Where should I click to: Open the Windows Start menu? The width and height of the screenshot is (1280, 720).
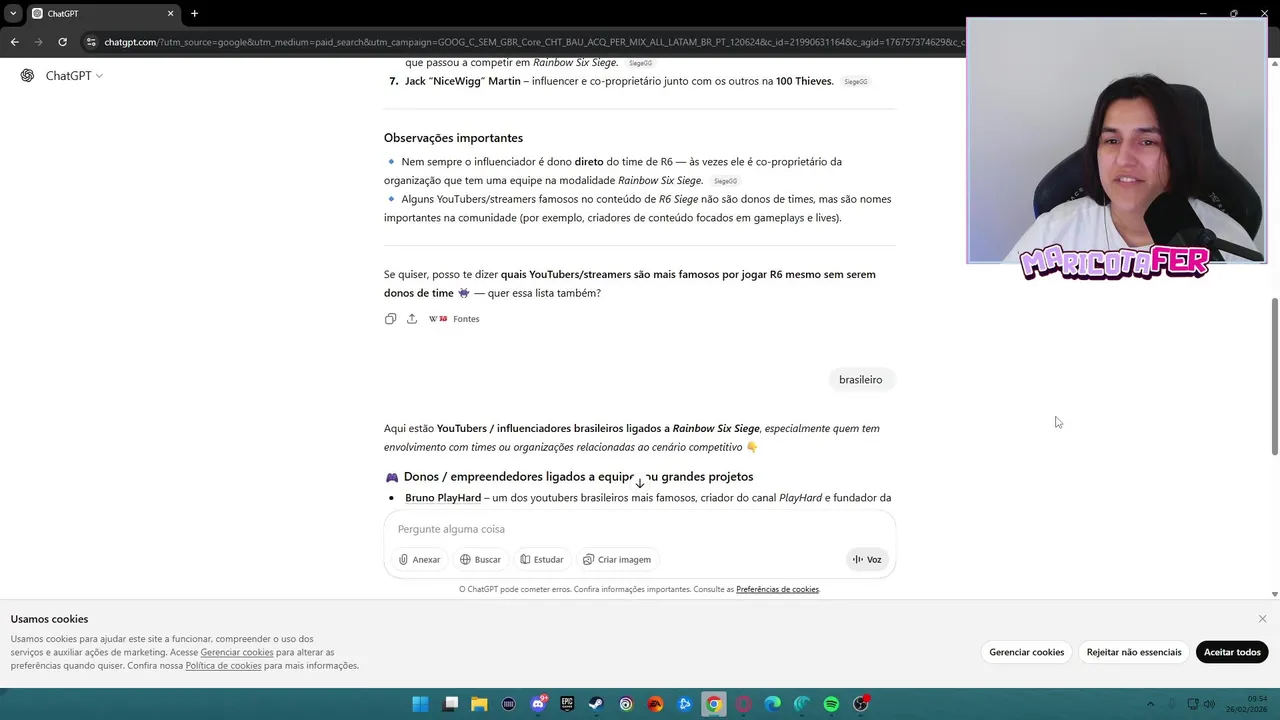click(x=420, y=704)
